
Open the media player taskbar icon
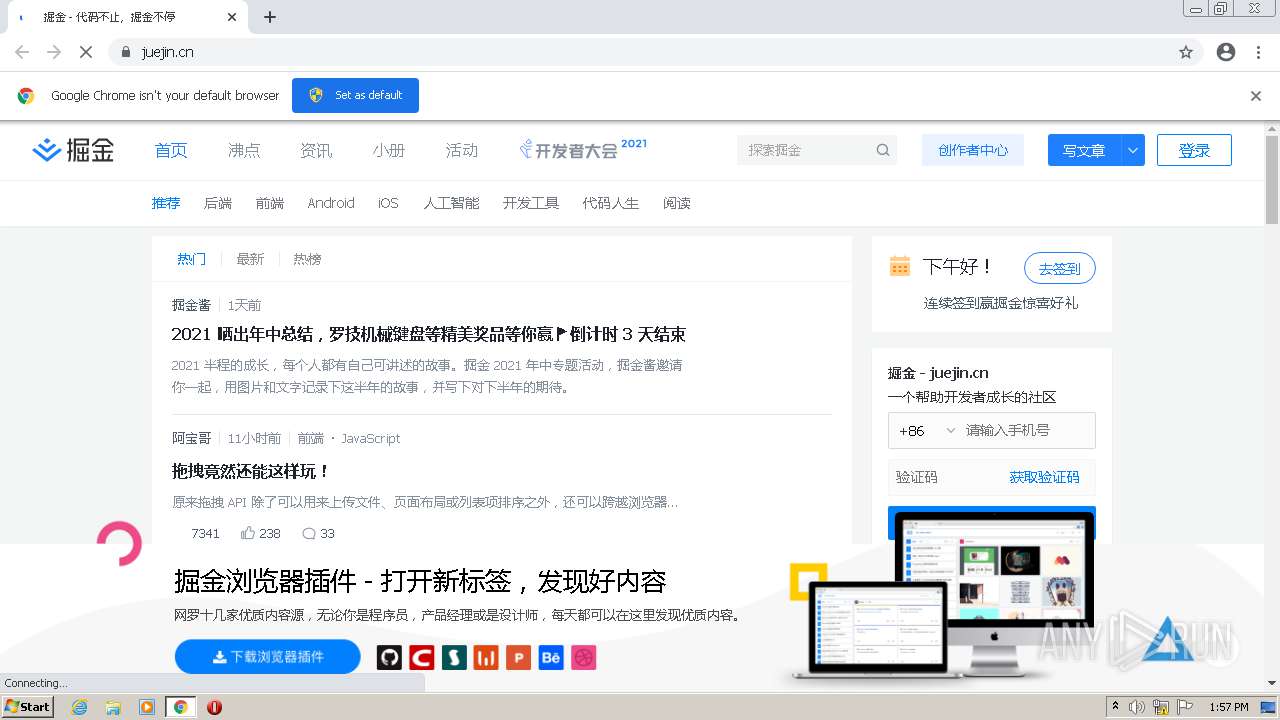coord(147,707)
